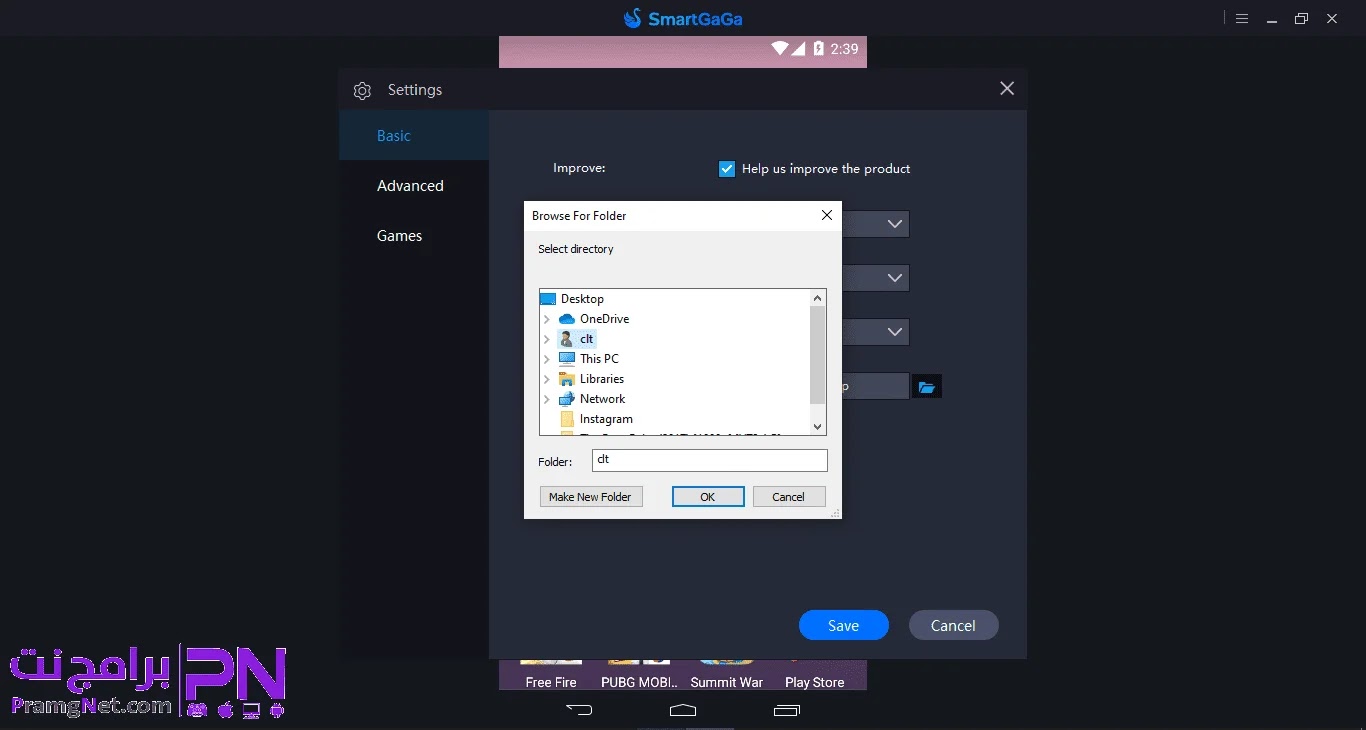This screenshot has width=1366, height=730.
Task: Select Network in the folder tree
Action: [x=602, y=399]
